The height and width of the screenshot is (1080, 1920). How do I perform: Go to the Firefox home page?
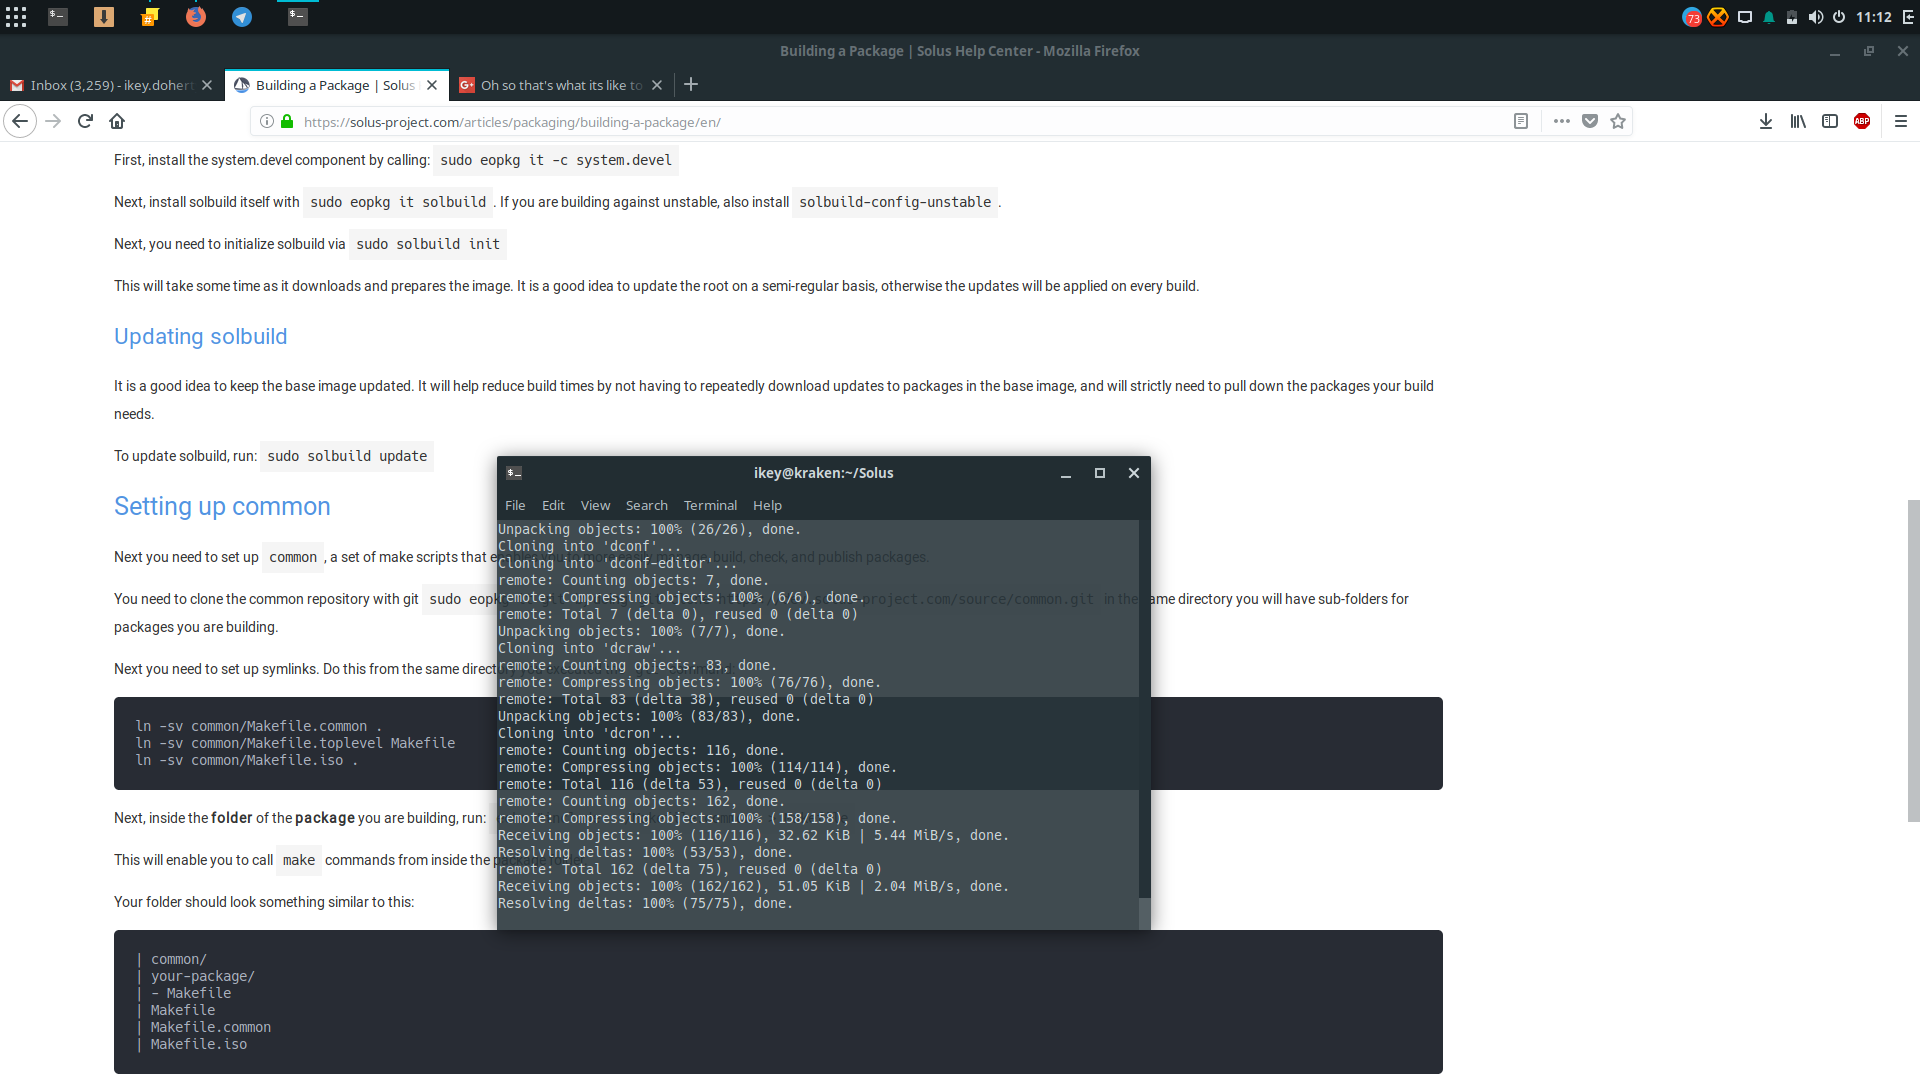click(117, 121)
